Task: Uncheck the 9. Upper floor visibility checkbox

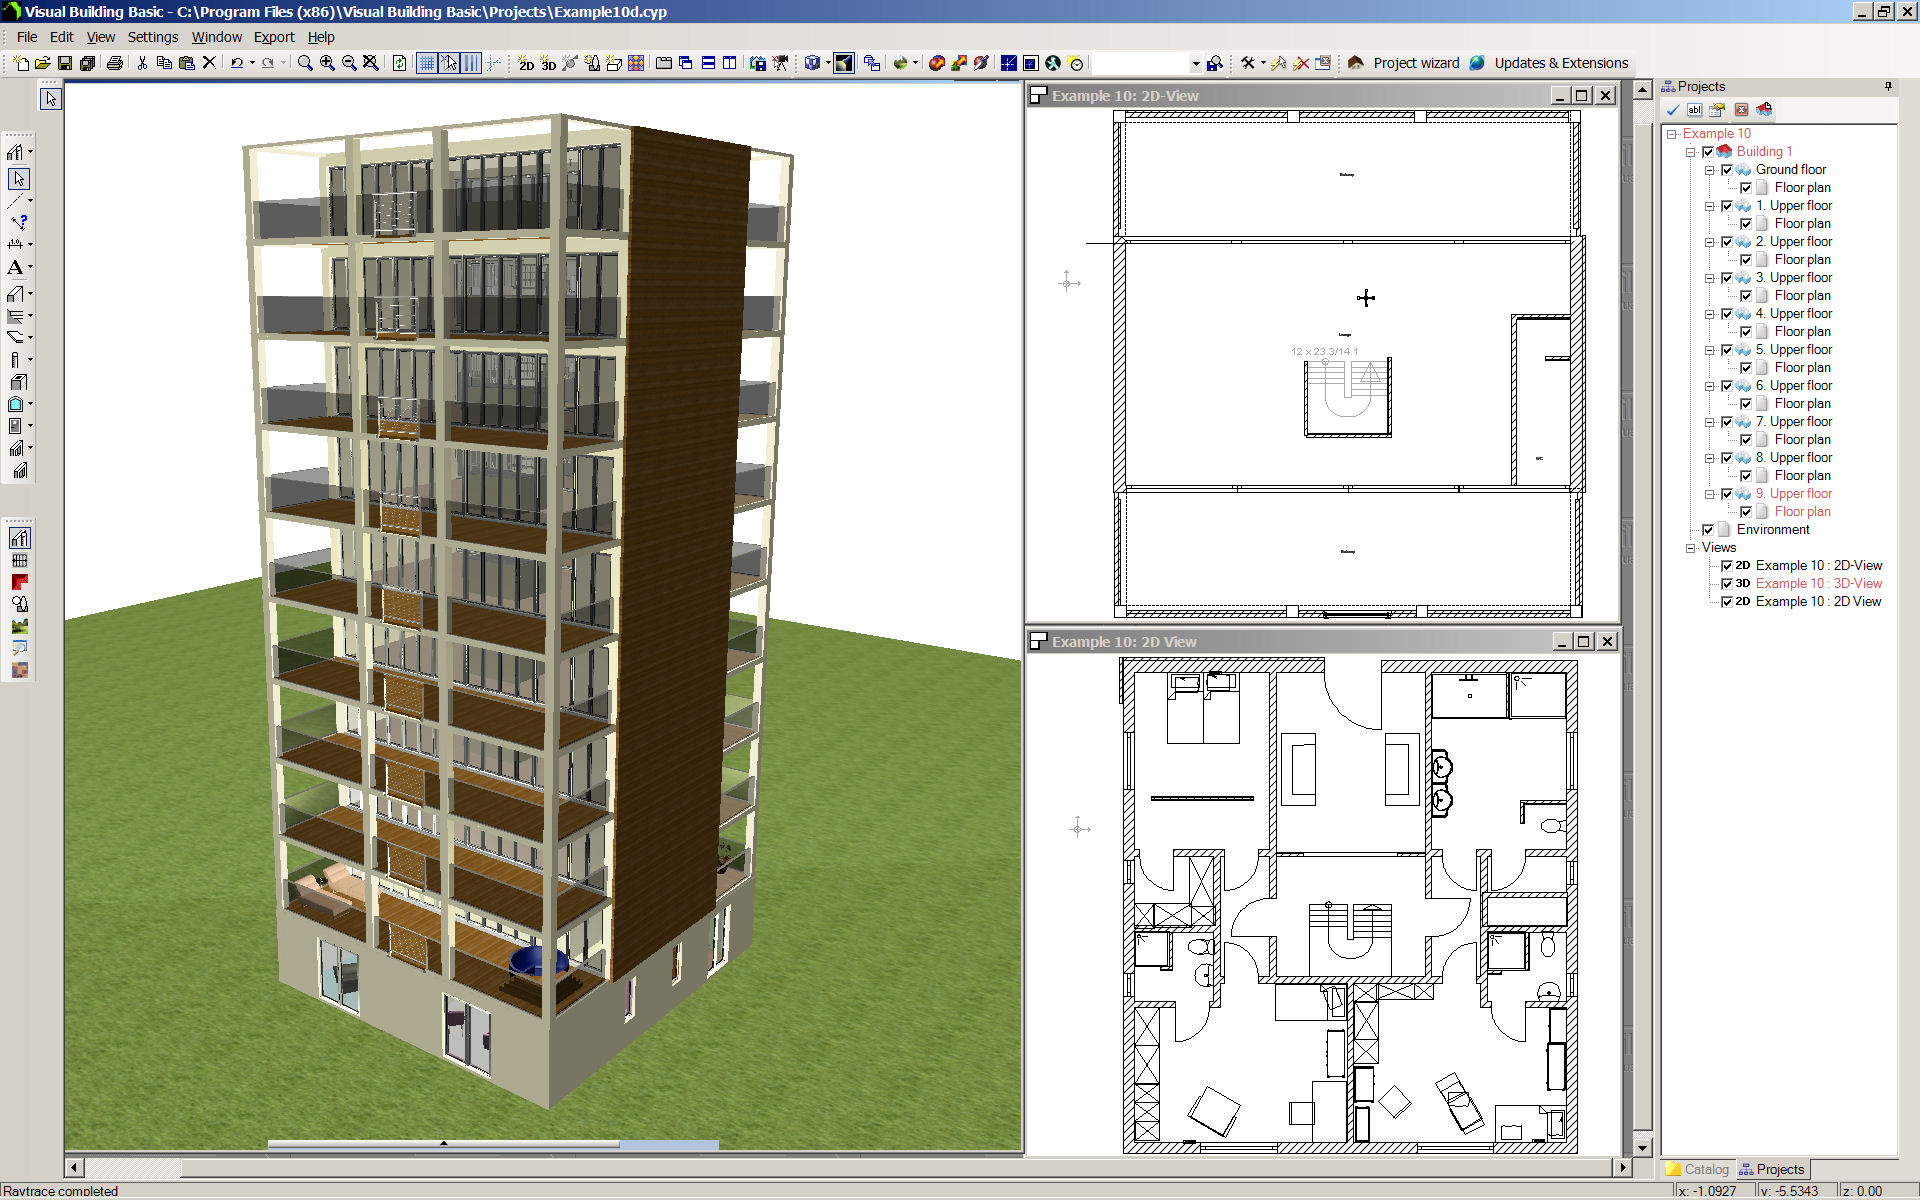Action: pos(1728,493)
